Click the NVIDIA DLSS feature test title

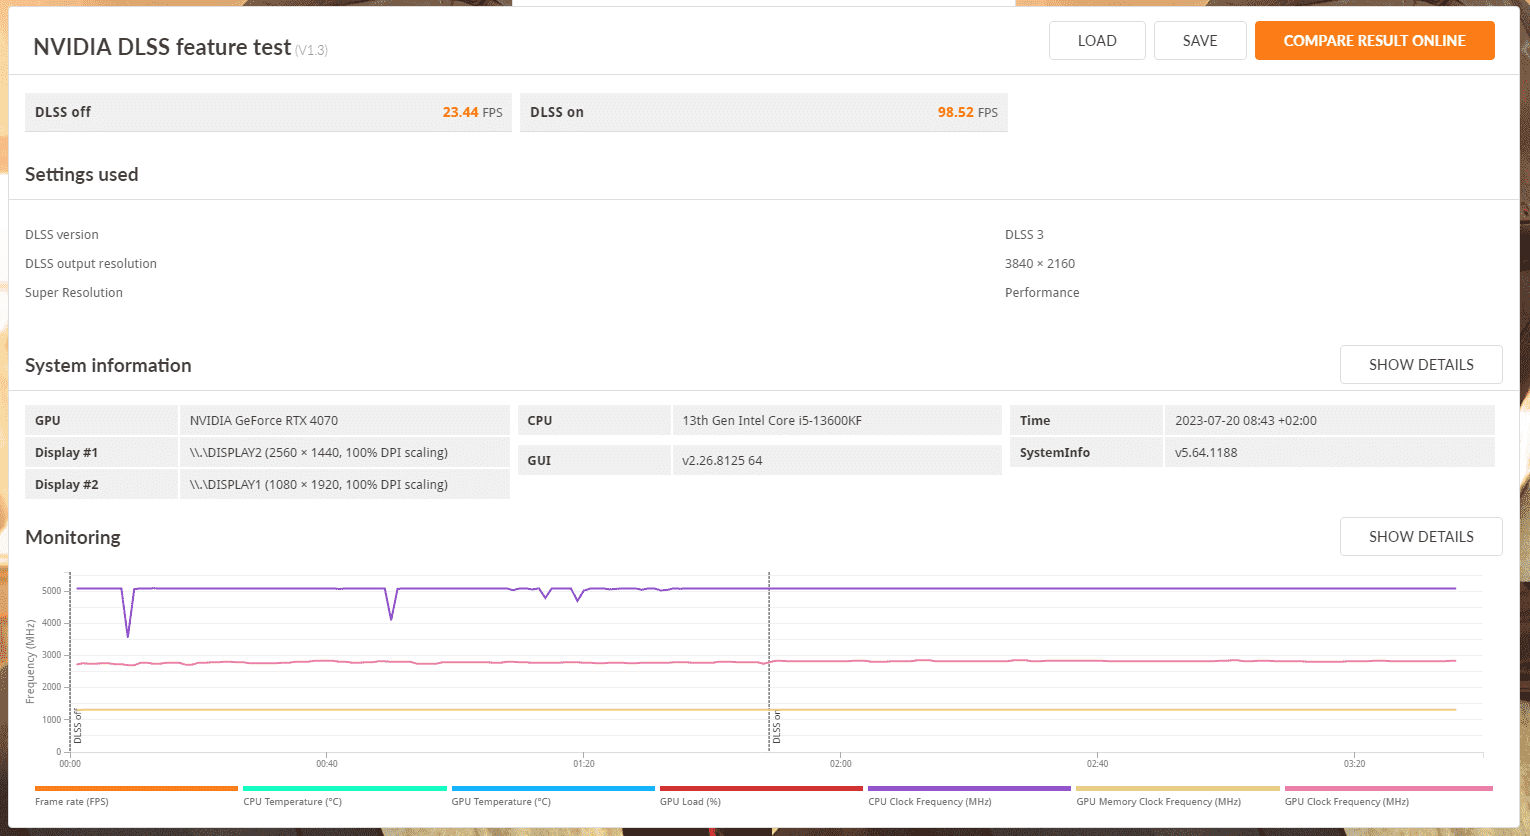(x=162, y=47)
